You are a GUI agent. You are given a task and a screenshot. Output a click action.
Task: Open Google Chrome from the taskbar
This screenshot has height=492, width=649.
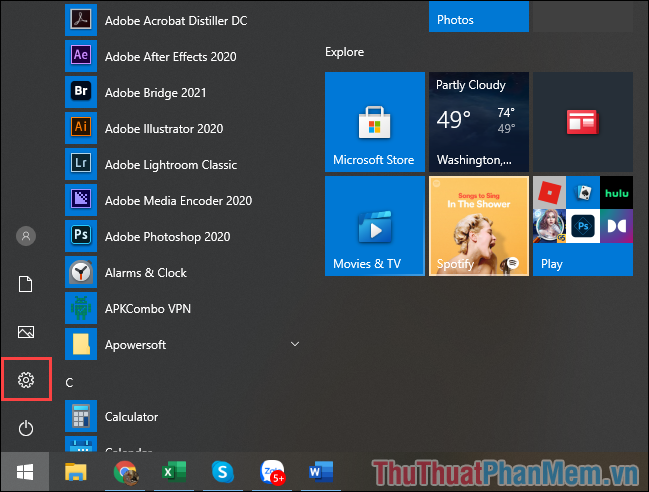coord(125,472)
